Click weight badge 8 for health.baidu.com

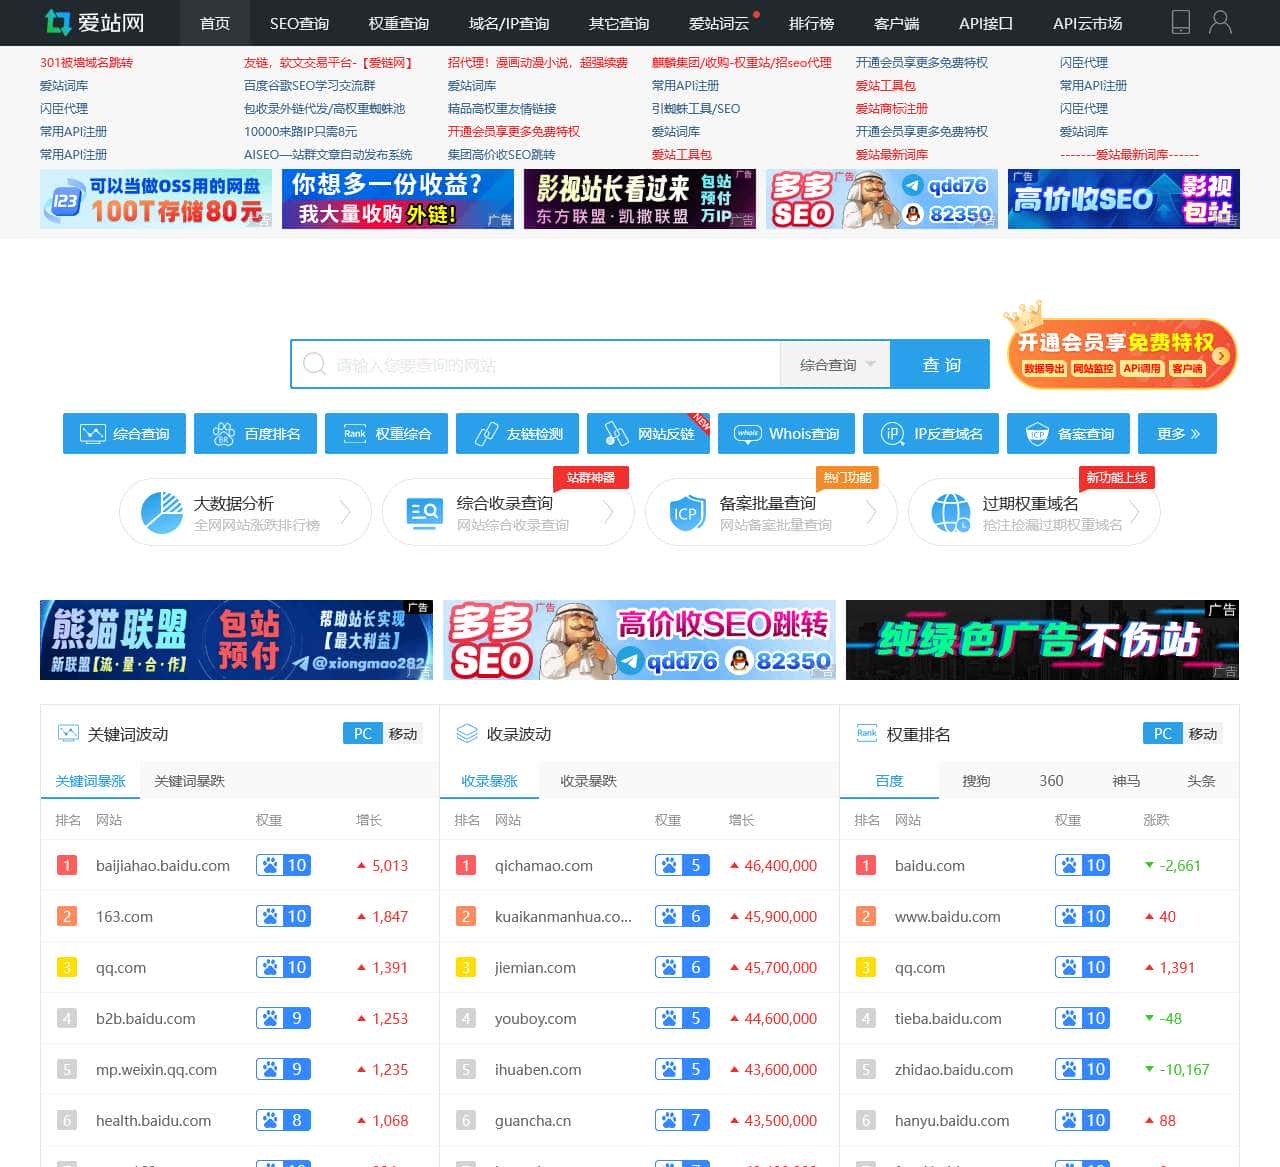pos(284,1120)
